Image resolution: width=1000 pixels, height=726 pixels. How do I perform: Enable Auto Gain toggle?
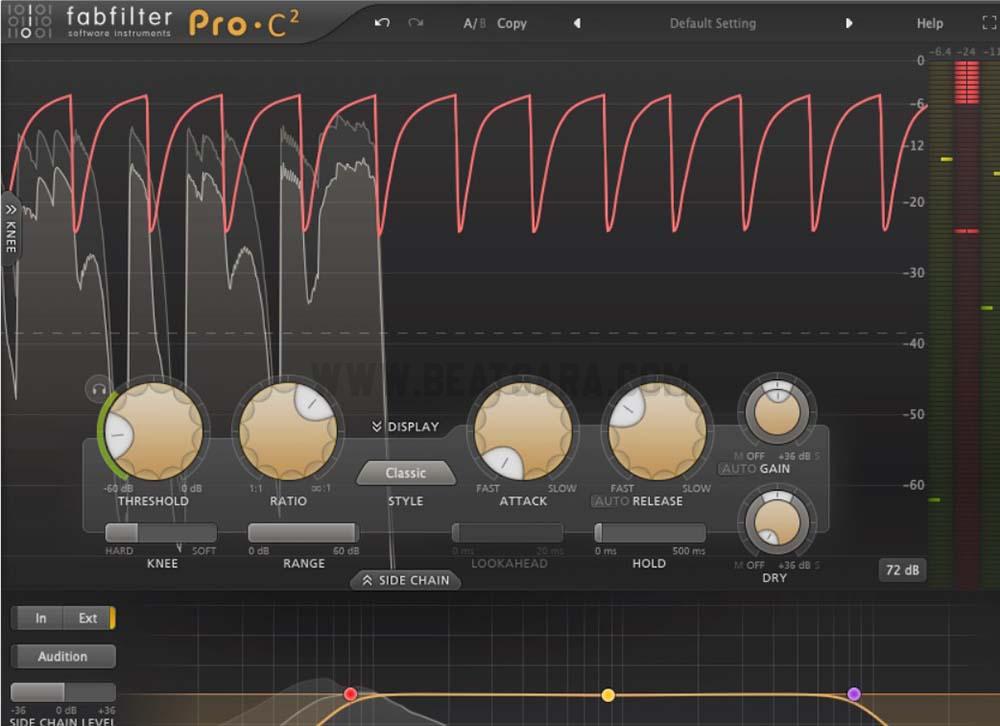pyautogui.click(x=738, y=469)
